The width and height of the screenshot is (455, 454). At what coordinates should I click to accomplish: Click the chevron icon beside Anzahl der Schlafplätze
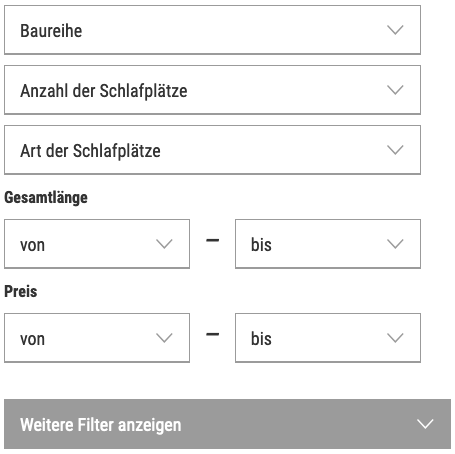[395, 90]
